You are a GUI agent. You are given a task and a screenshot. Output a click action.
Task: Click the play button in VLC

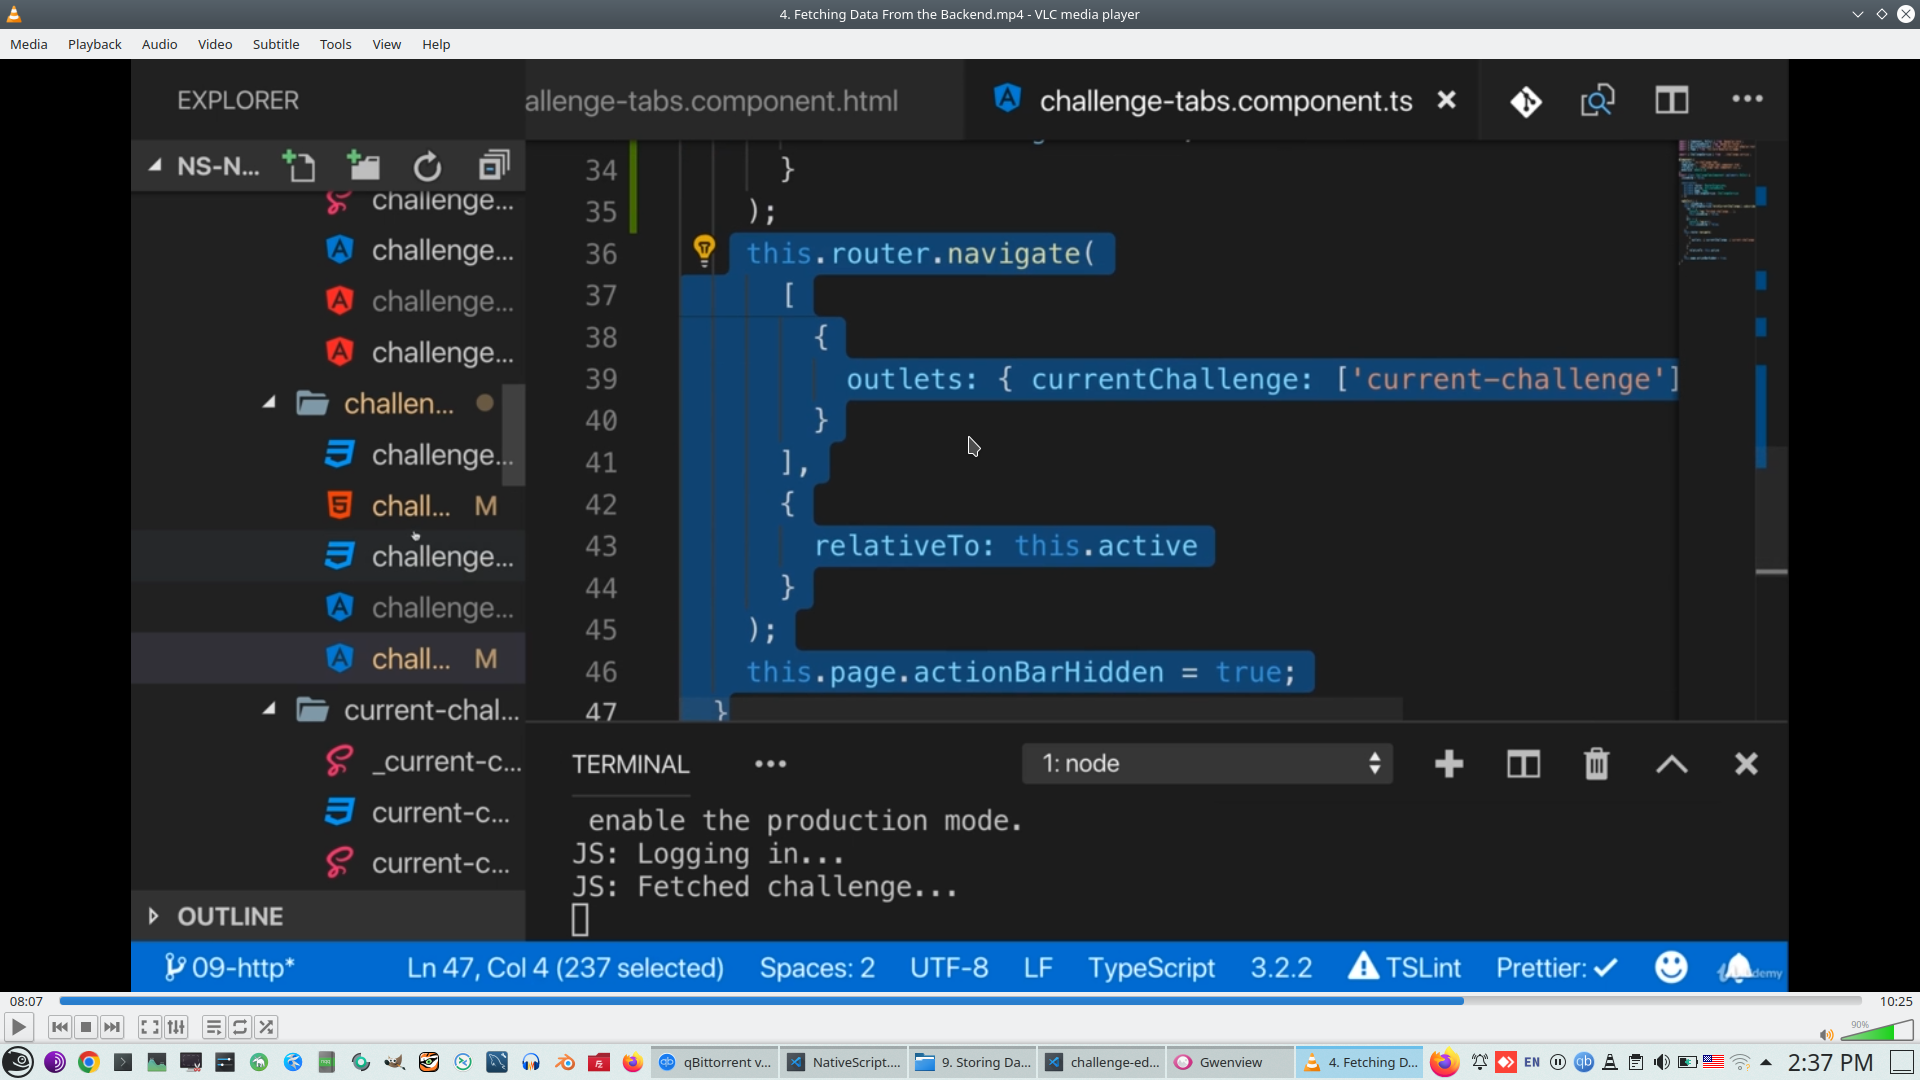click(x=18, y=1027)
